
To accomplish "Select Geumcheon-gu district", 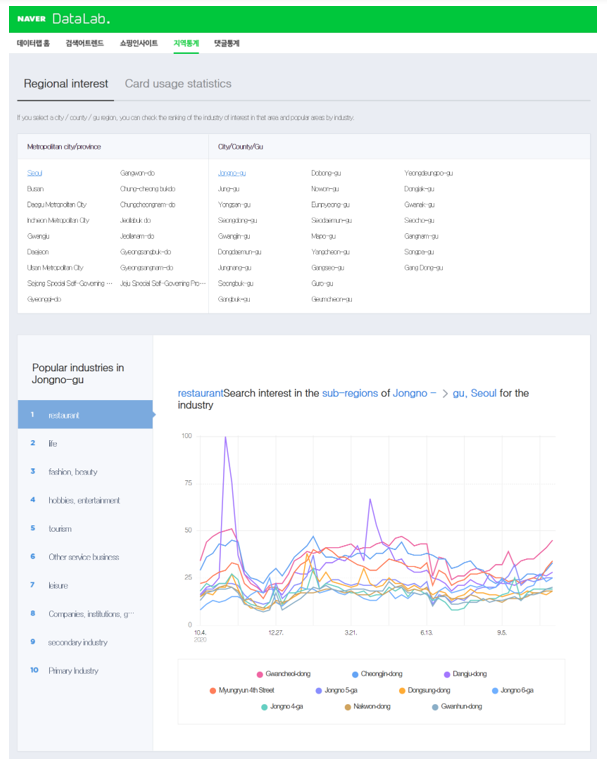I will tap(332, 299).
